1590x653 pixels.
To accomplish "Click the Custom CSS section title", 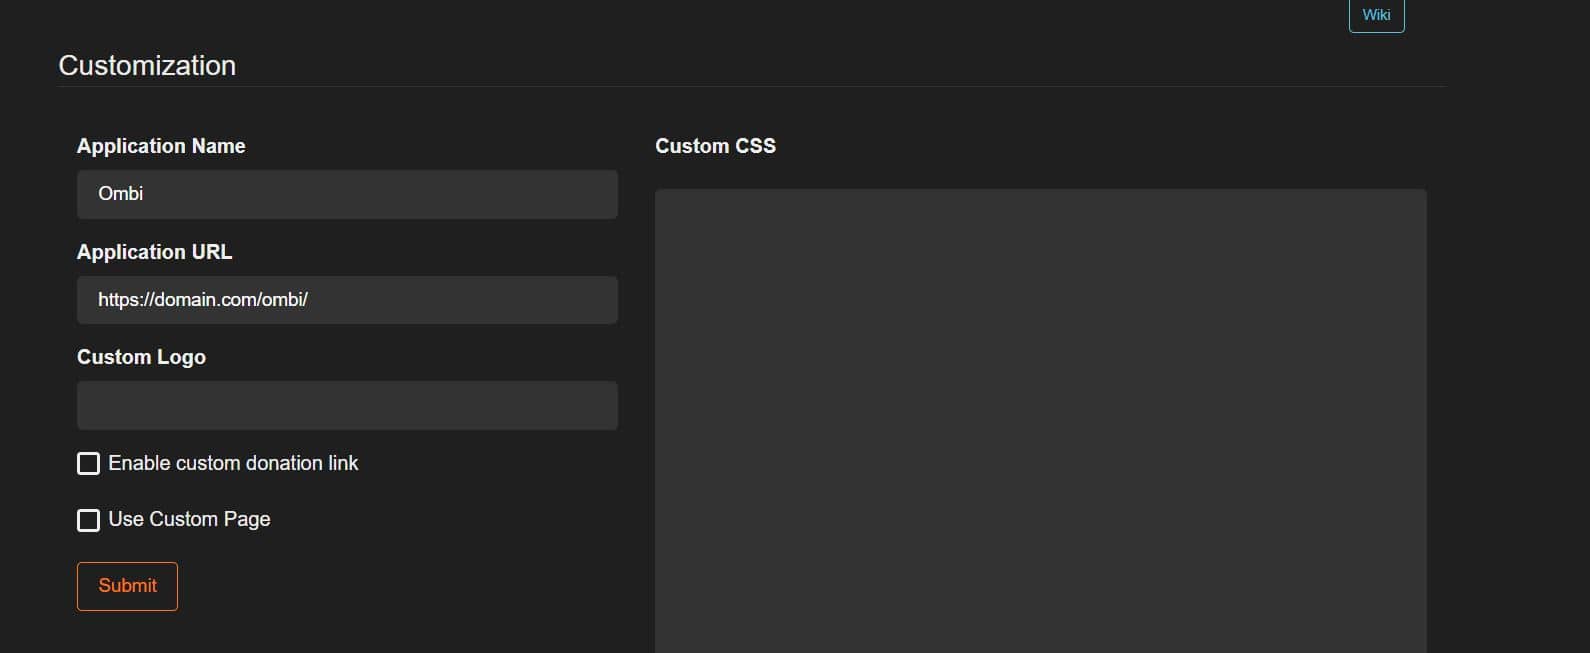I will [715, 145].
